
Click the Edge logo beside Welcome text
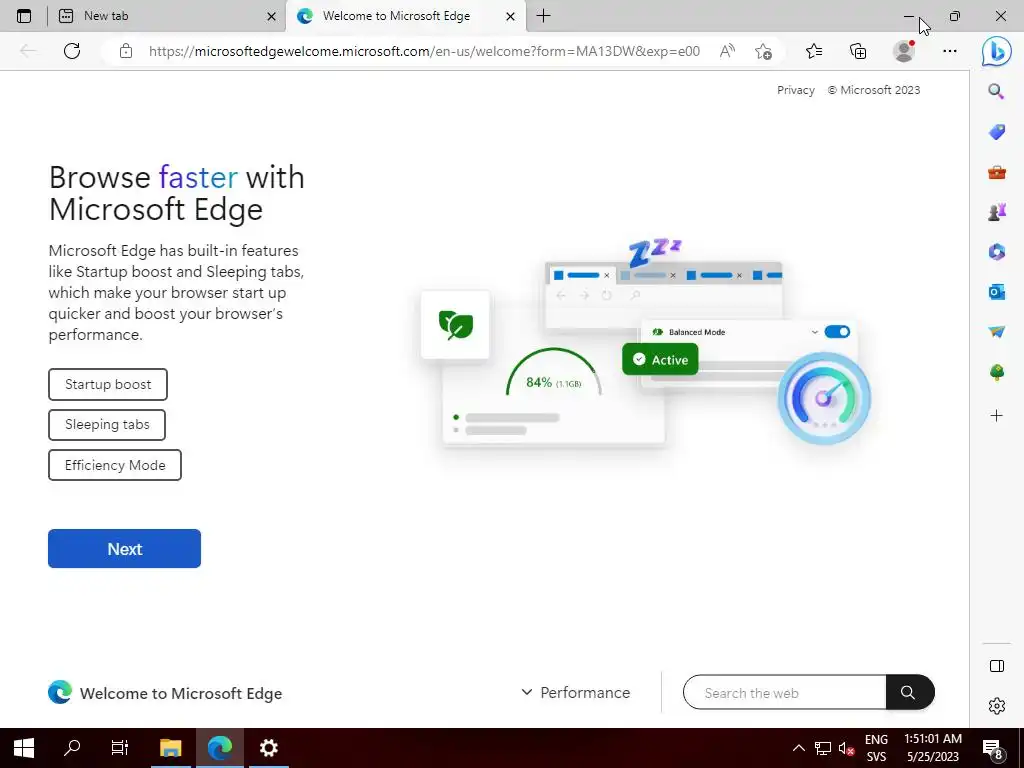click(x=60, y=692)
